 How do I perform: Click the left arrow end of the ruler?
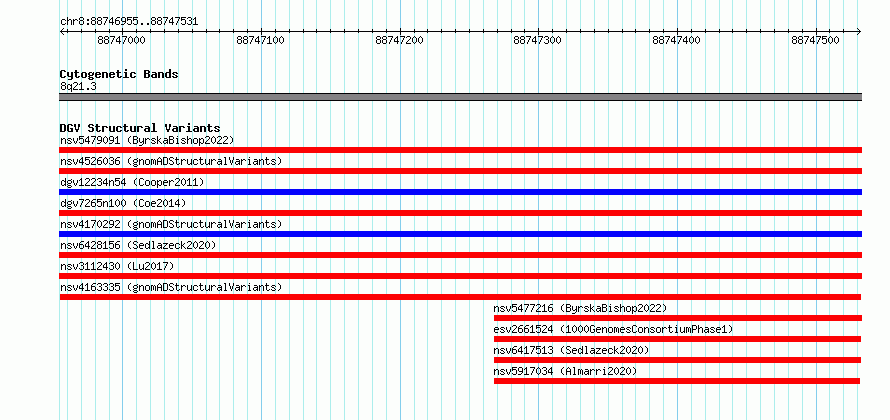pyautogui.click(x=62, y=31)
